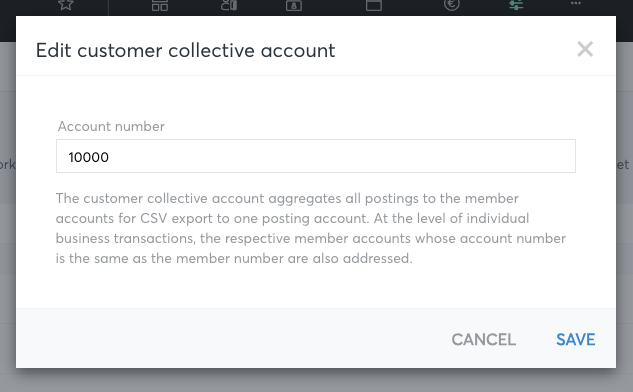633x392 pixels.
Task: Open the window panel icon in top bar
Action: pyautogui.click(x=374, y=5)
